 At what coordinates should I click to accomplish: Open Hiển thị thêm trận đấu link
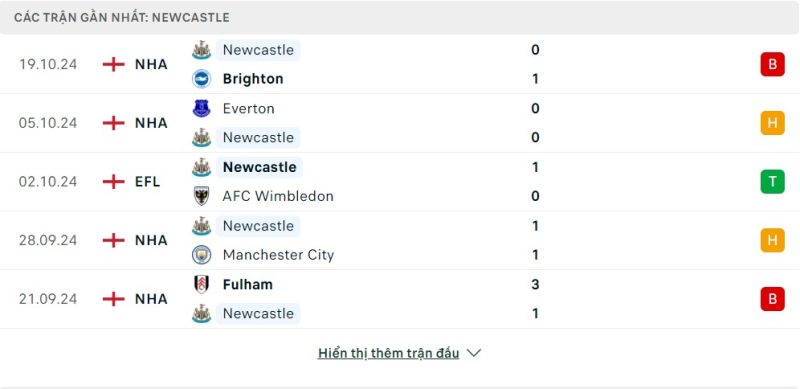[x=388, y=353]
